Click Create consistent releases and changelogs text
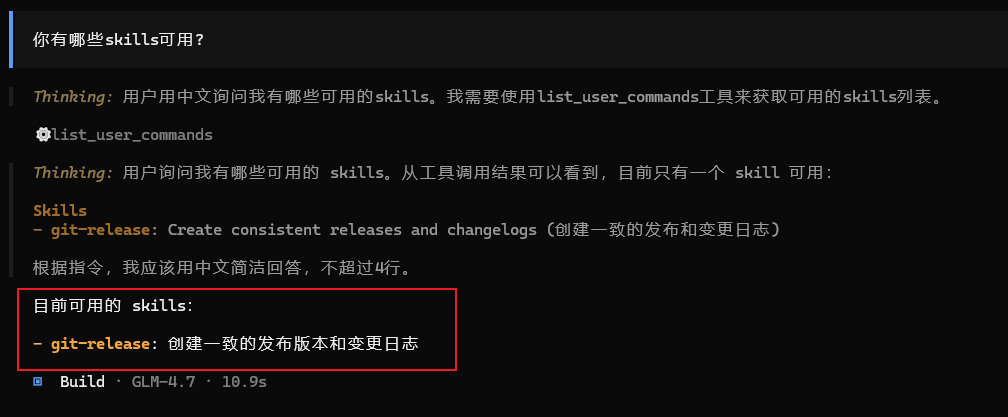This screenshot has height=417, width=1008. point(352,230)
